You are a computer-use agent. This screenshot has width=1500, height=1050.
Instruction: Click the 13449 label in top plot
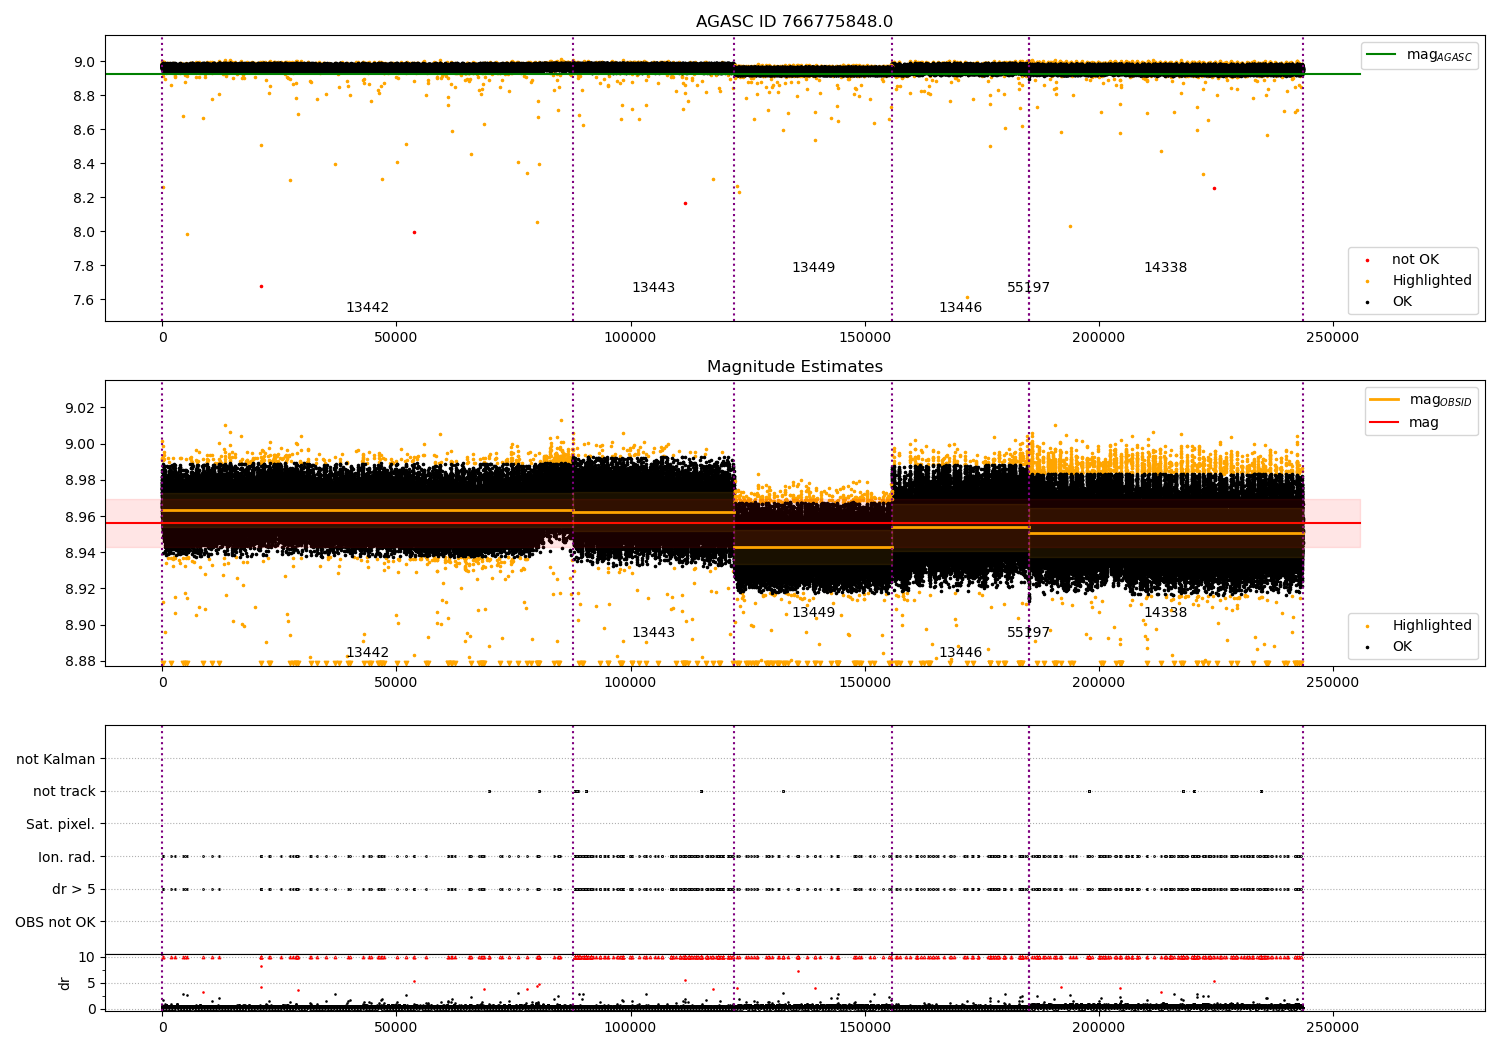(813, 268)
